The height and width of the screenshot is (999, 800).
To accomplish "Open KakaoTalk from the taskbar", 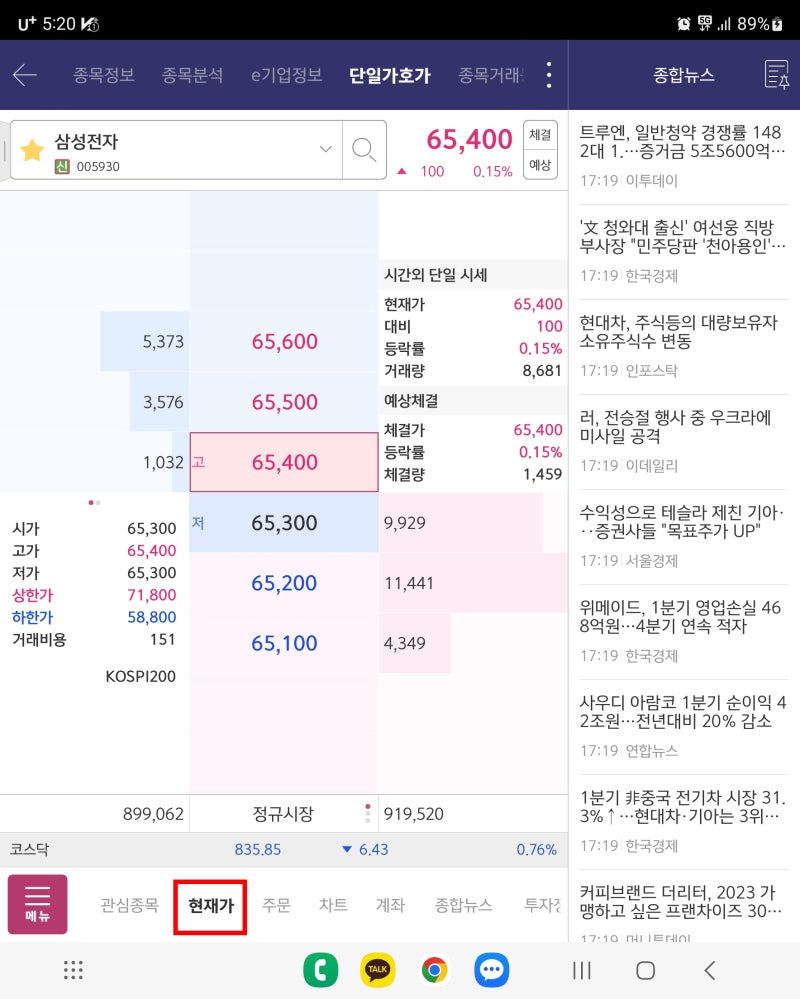I will [377, 970].
